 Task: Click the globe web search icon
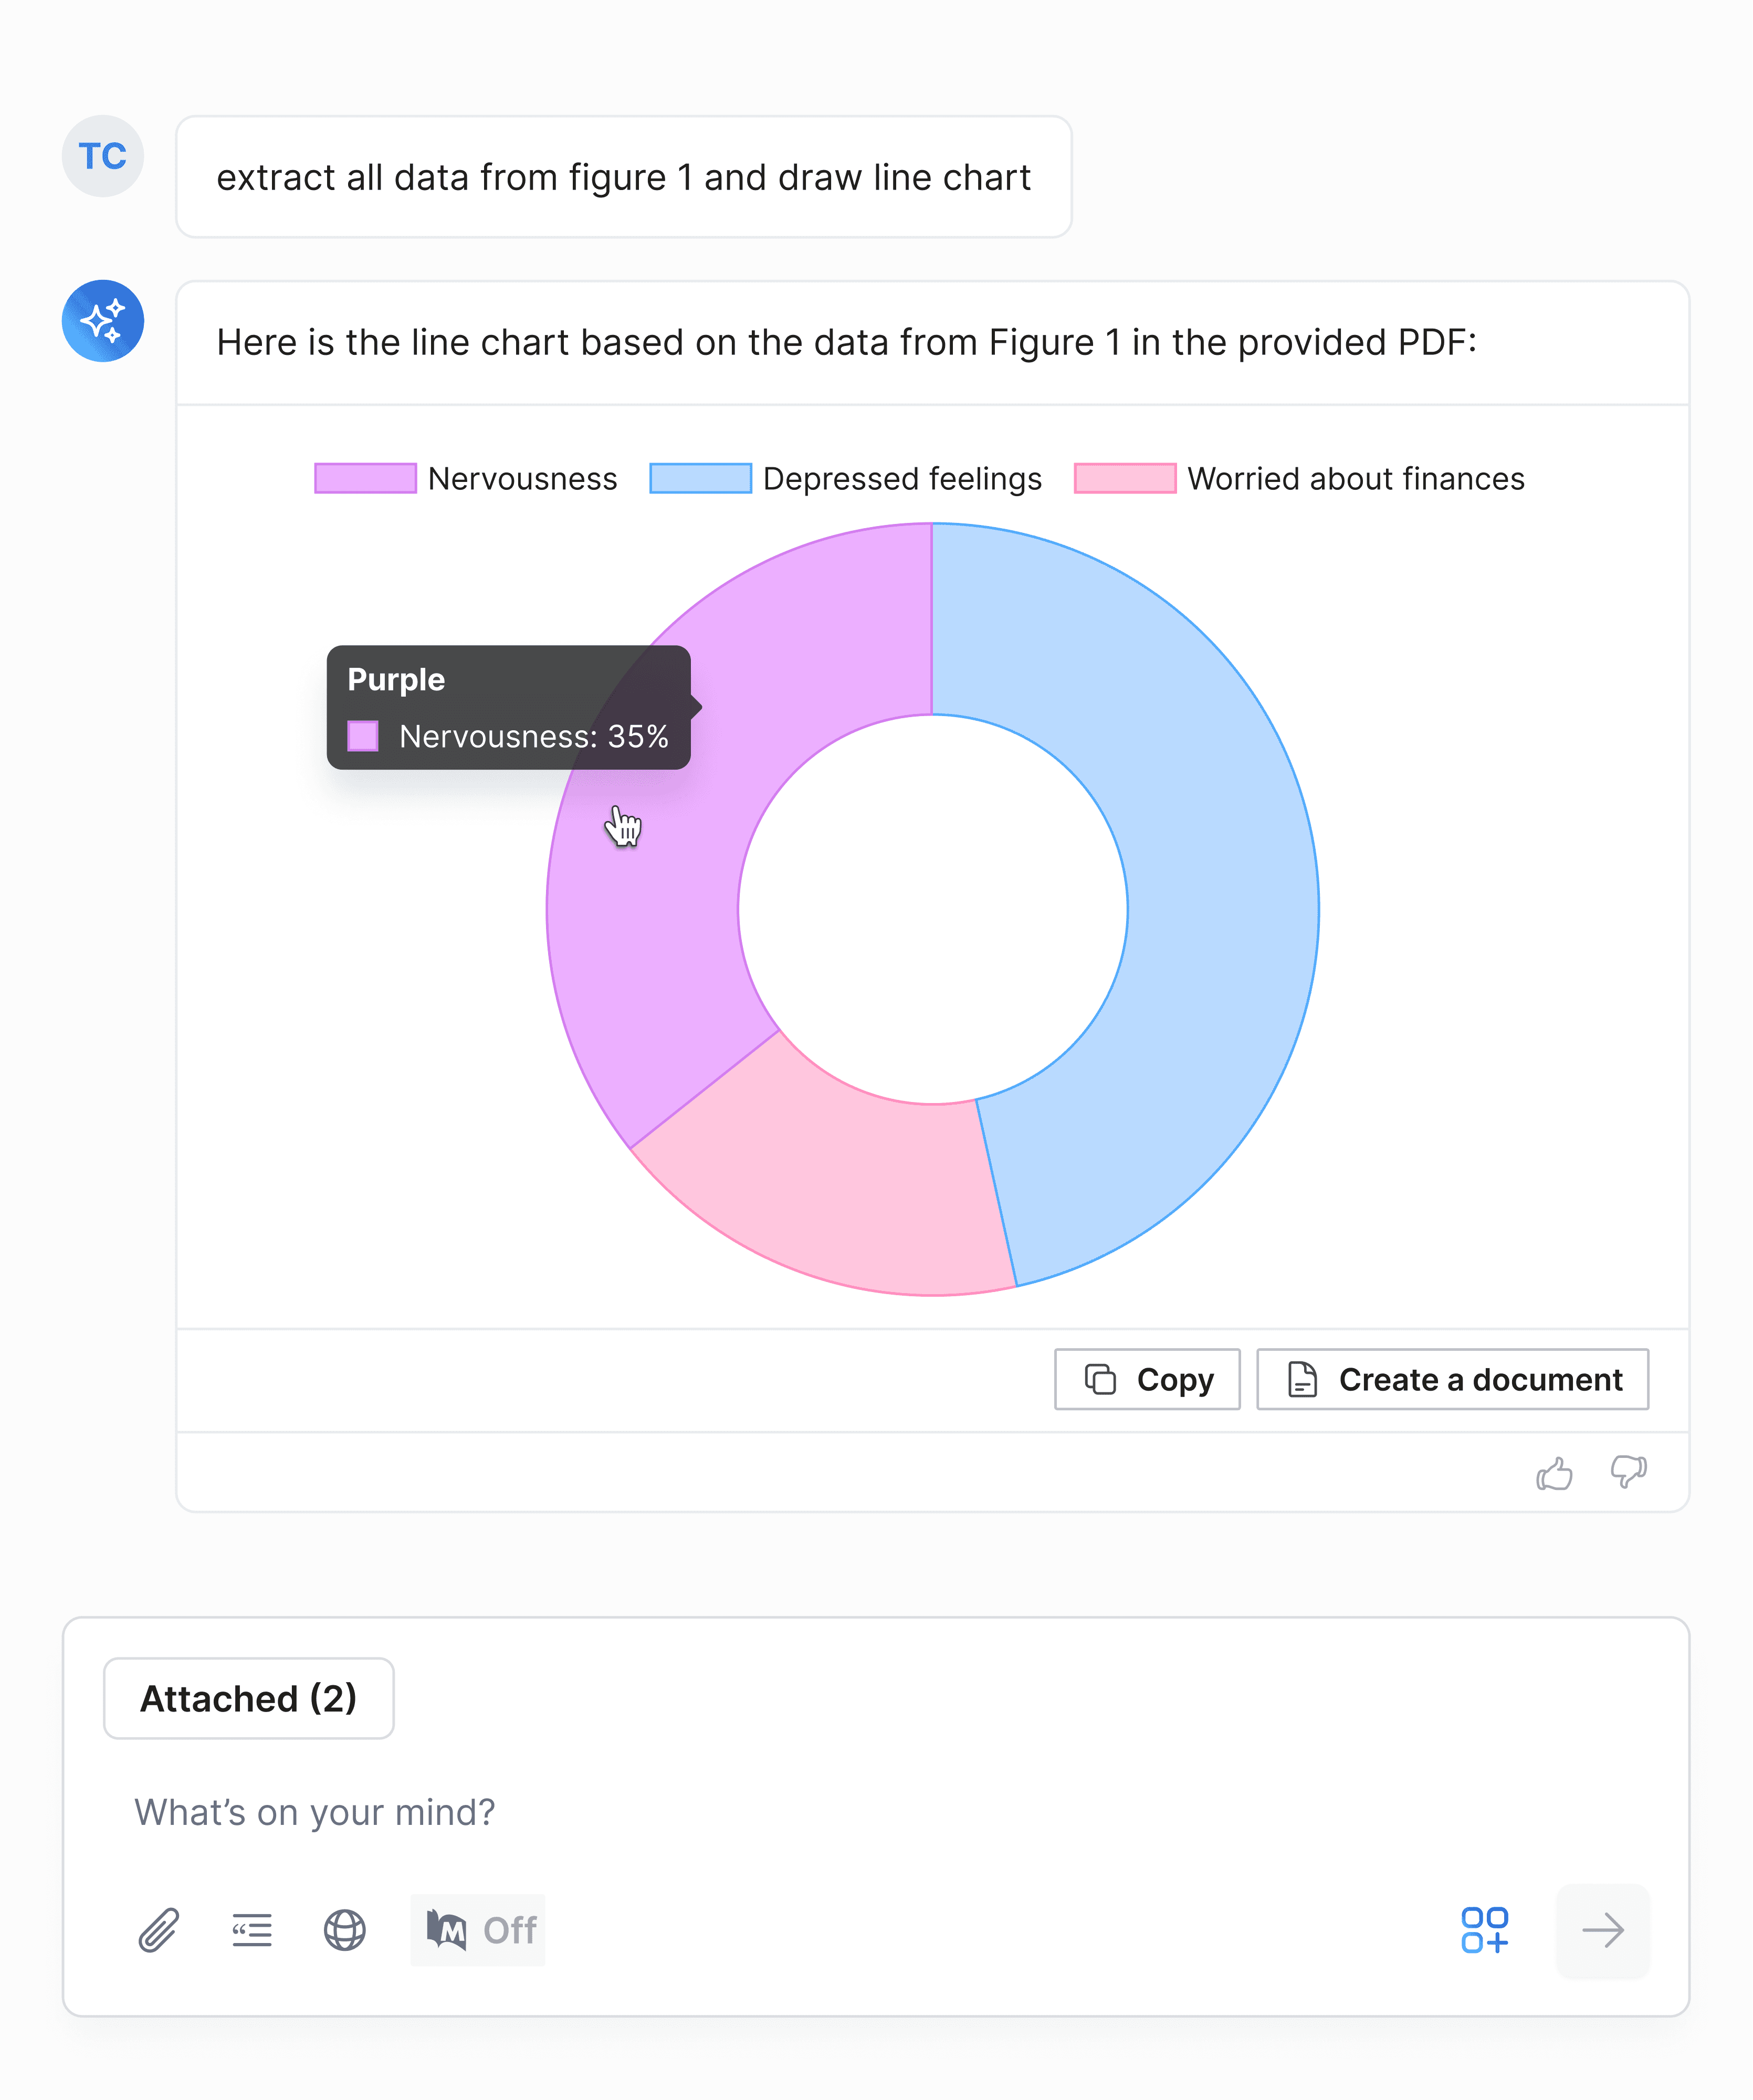(x=345, y=1930)
